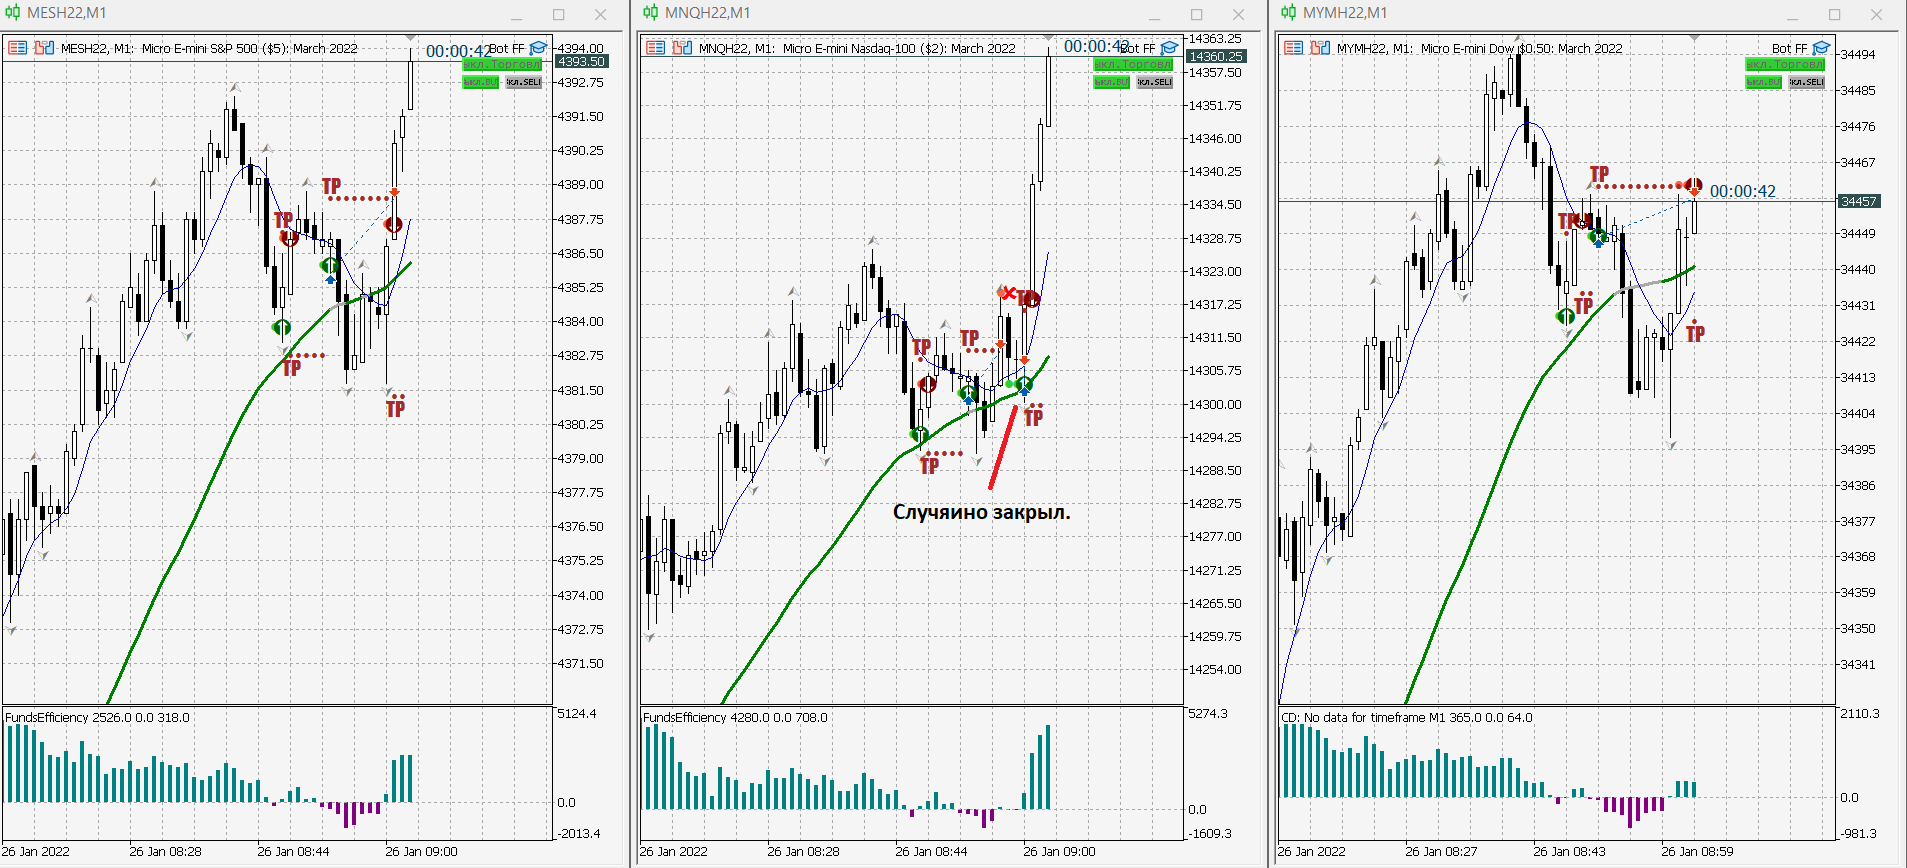Click the One Click Trading icon on the MYMH22 chart
This screenshot has width=1907, height=868.
click(1320, 48)
